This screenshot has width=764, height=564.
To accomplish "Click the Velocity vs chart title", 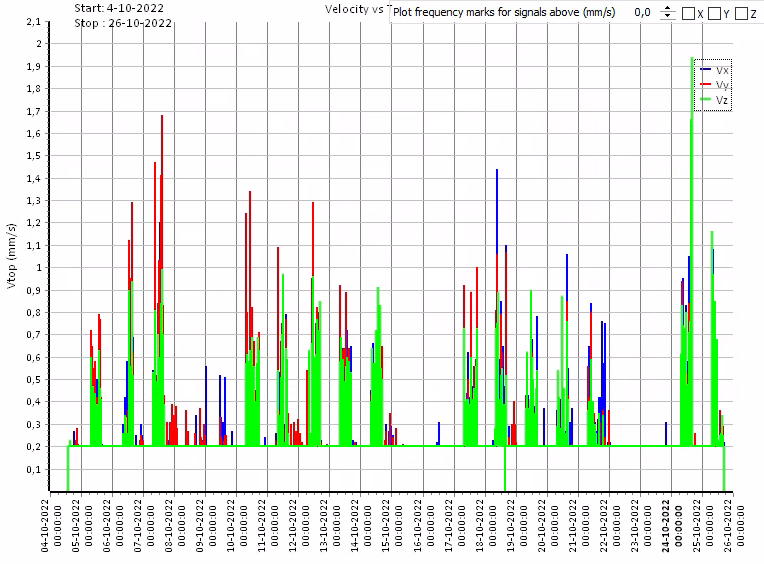I will point(354,8).
